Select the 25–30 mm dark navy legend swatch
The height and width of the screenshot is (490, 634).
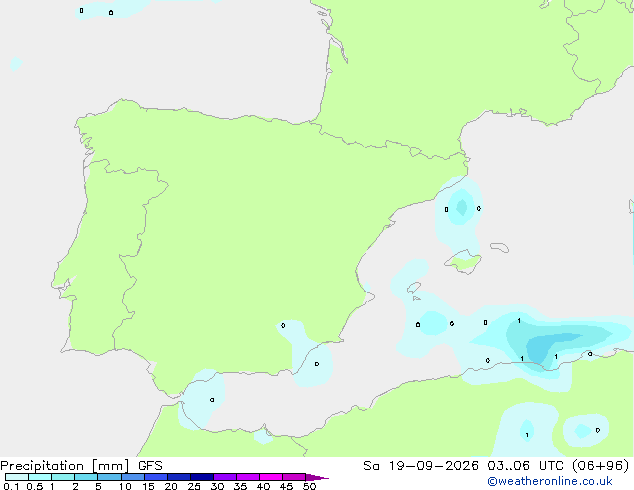[202, 477]
